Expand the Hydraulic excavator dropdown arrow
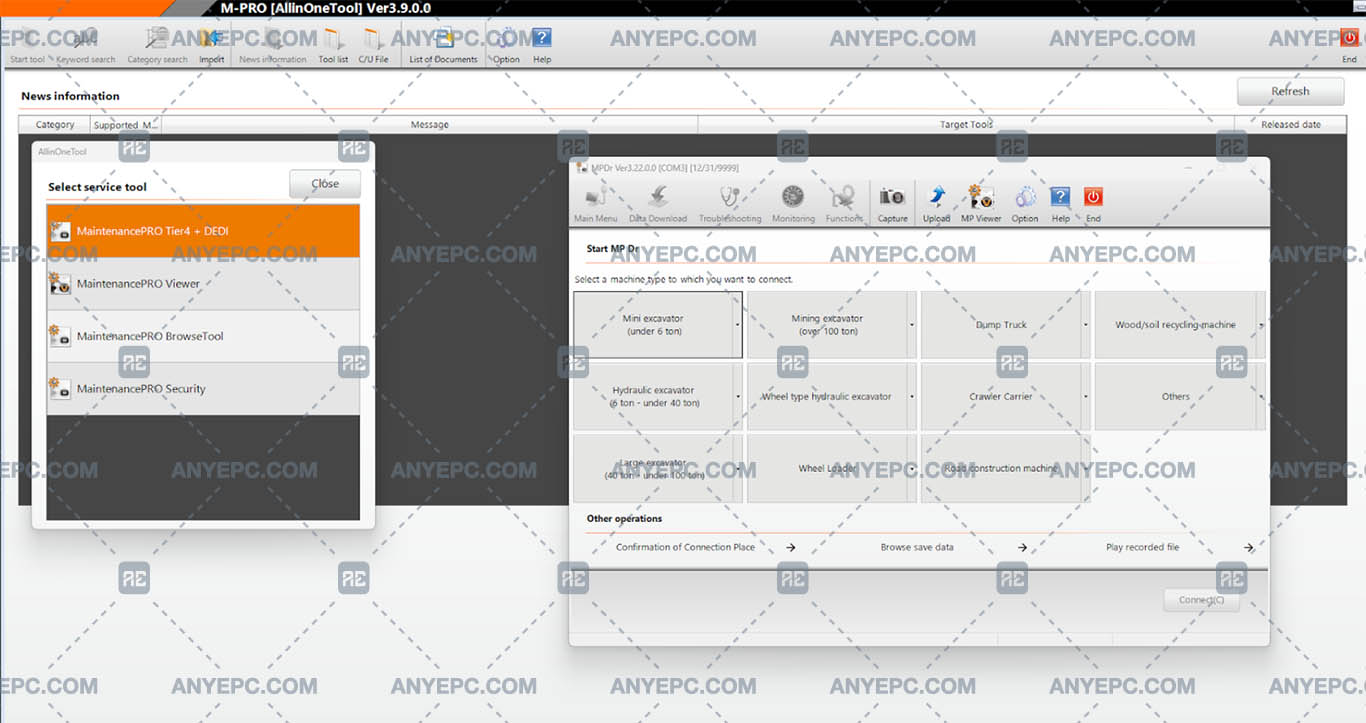The width and height of the screenshot is (1366, 723). point(738,397)
